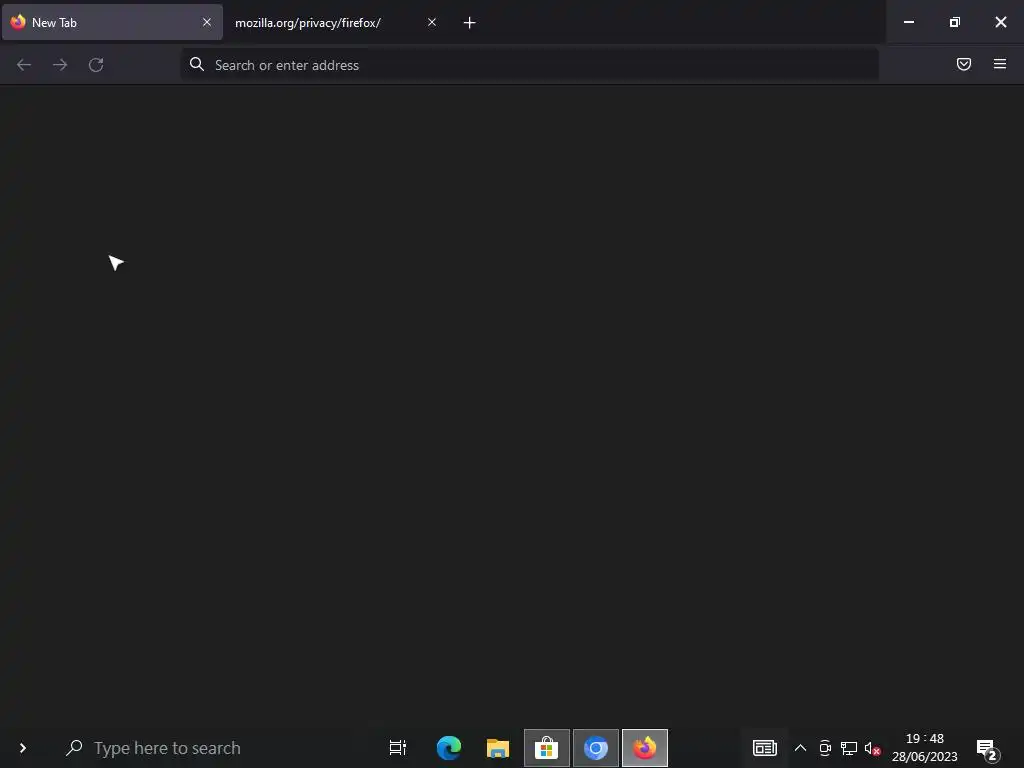Image resolution: width=1024 pixels, height=768 pixels.
Task: Go forward one page
Action: (60, 65)
